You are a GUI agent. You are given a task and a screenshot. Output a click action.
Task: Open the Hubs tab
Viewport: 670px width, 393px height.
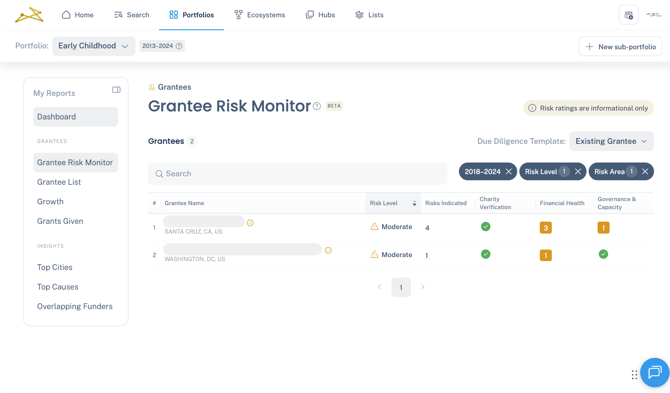(x=320, y=15)
